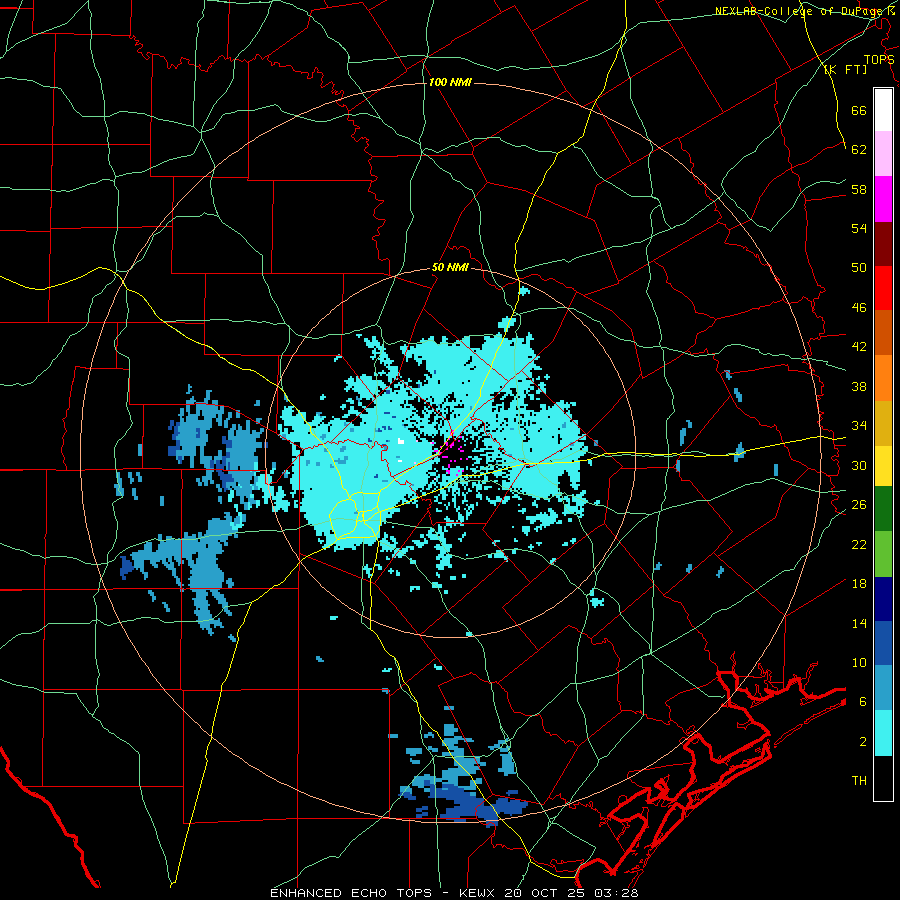
Task: Click the "100 NMI" range ring label
Action: point(450,82)
